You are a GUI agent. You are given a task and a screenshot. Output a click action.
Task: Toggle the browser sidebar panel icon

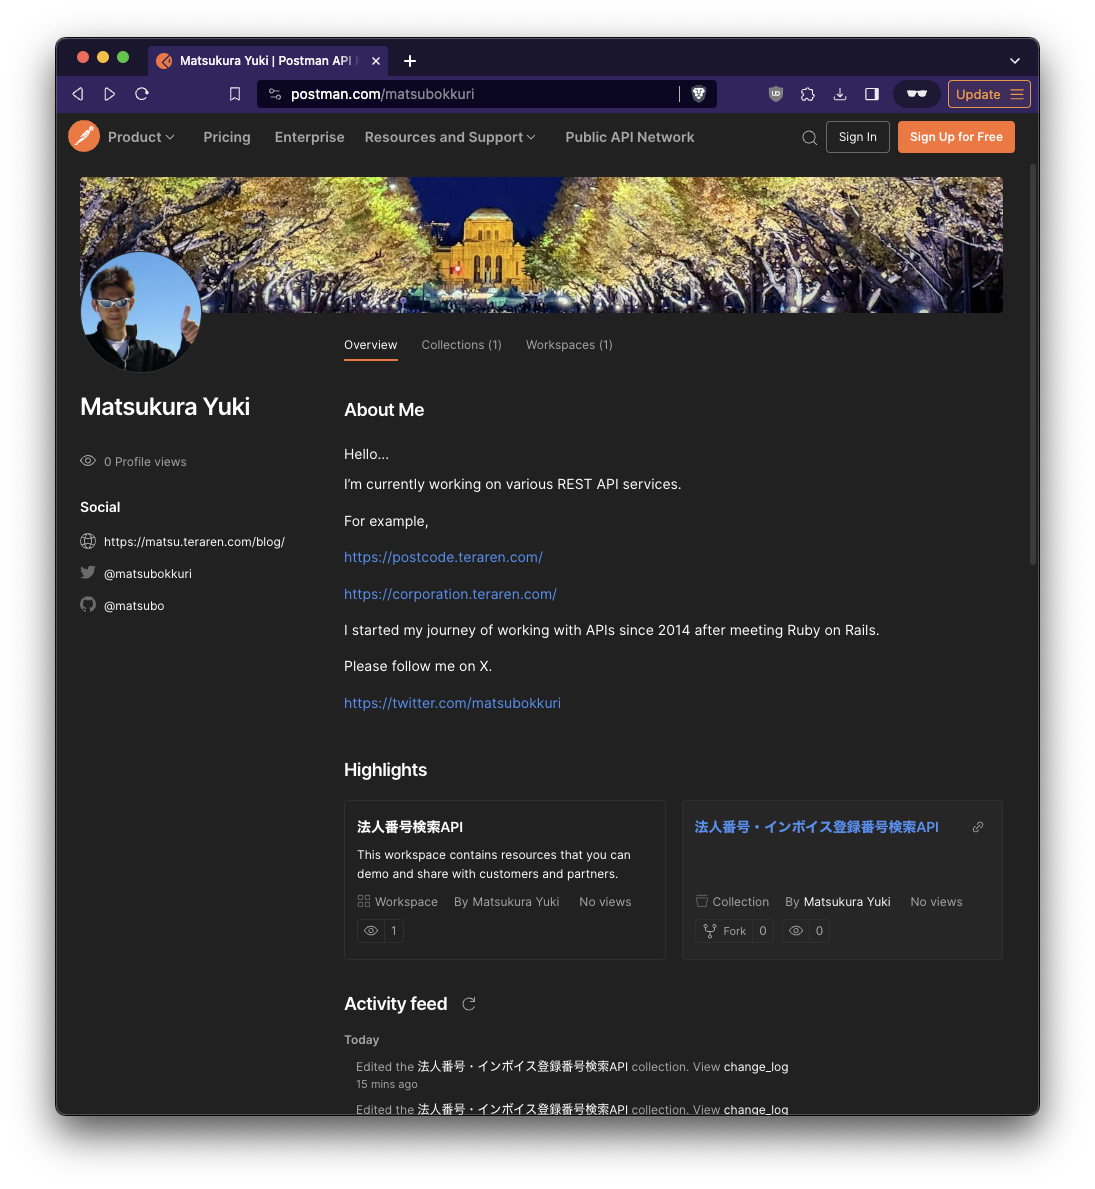coord(872,94)
